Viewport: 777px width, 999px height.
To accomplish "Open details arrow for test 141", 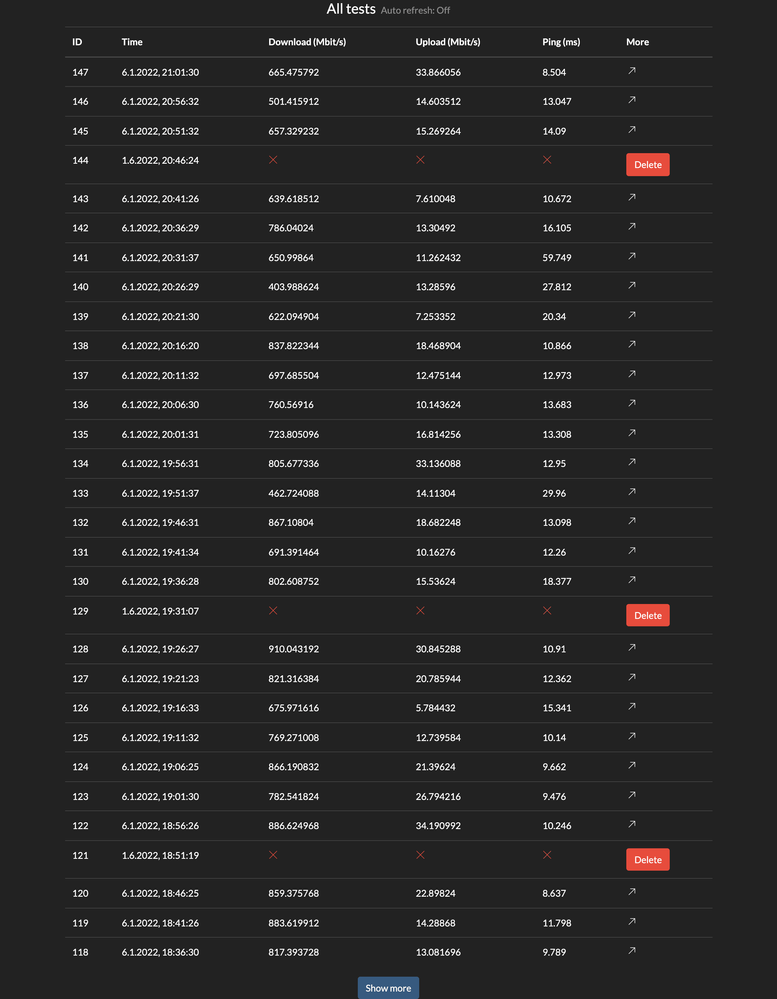I will pos(632,257).
